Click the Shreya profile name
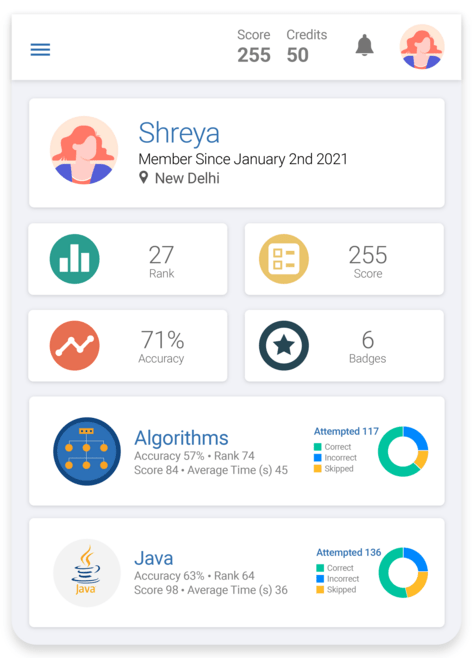The image size is (473, 658). click(179, 133)
